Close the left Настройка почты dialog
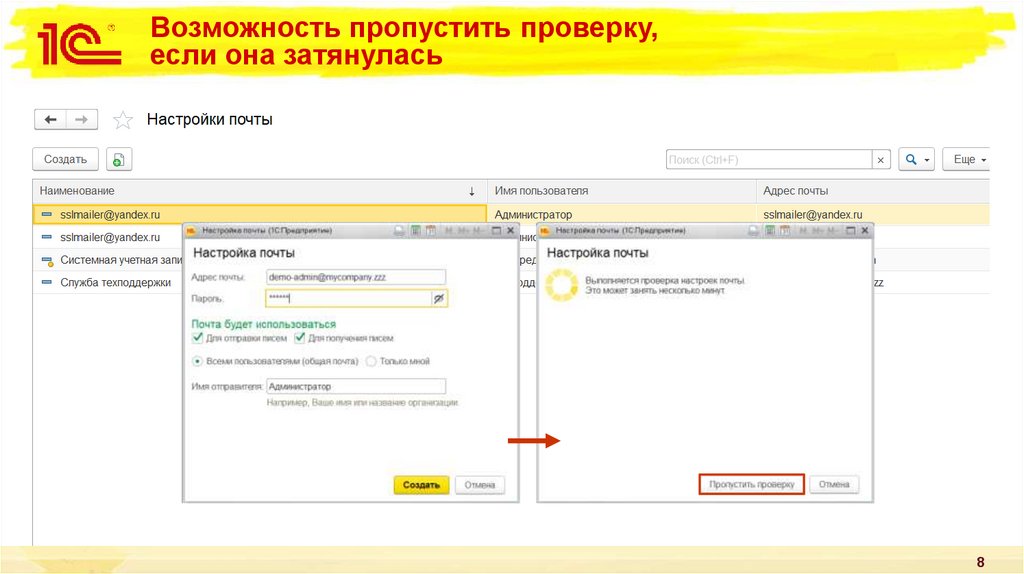1024x574 pixels. 511,231
